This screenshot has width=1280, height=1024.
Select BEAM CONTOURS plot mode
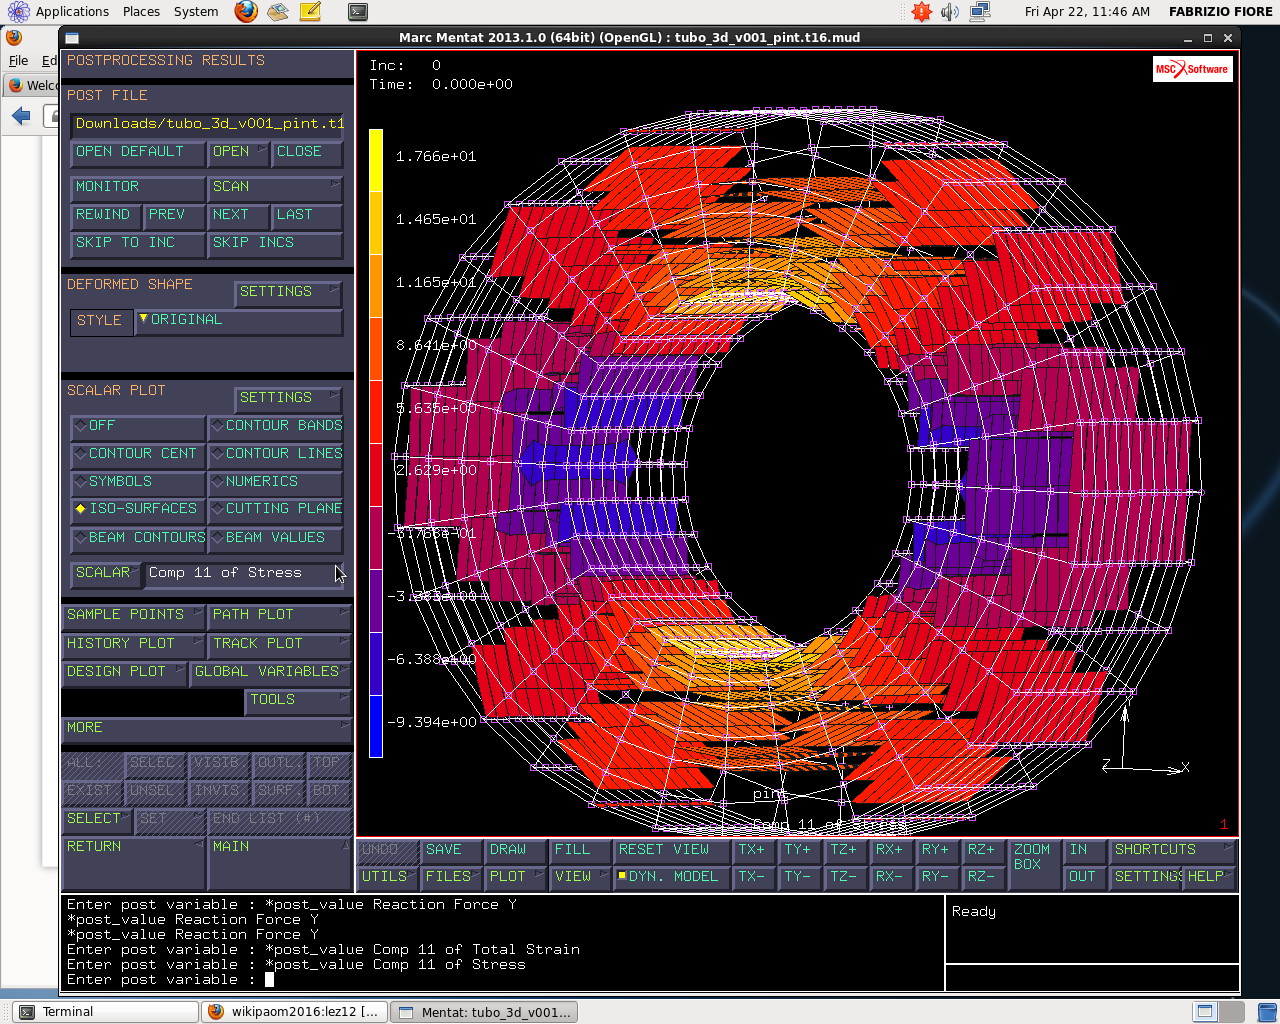(138, 538)
